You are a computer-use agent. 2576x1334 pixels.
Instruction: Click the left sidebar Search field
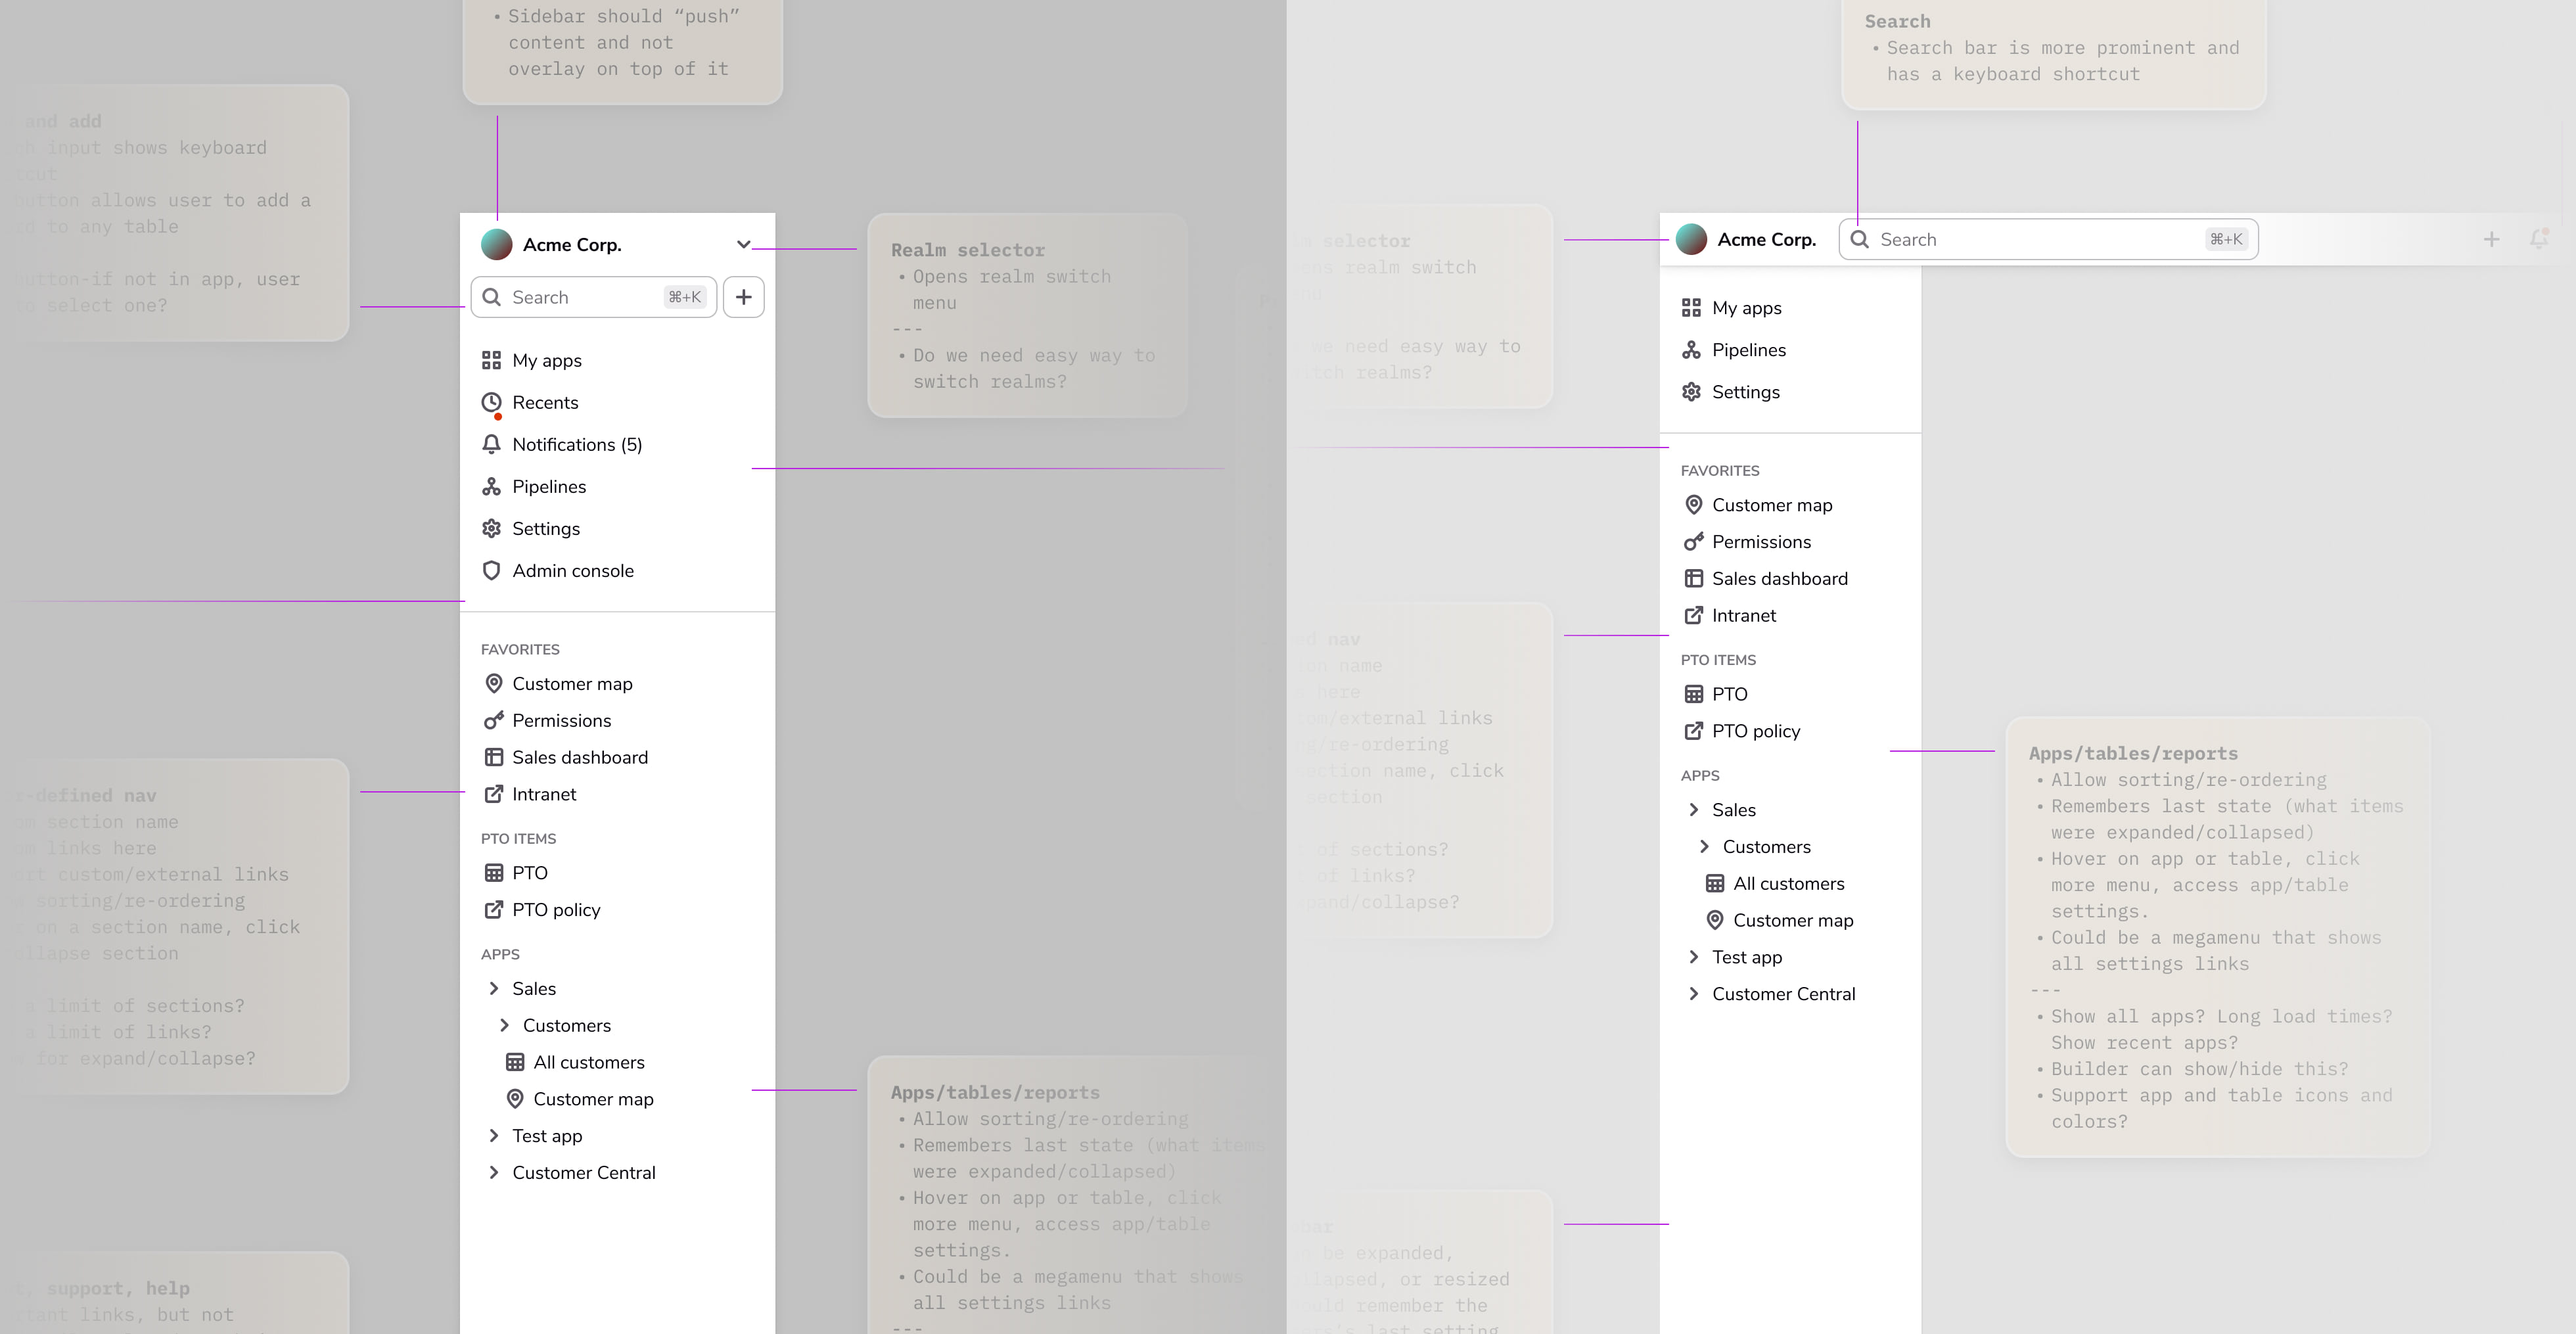pyautogui.click(x=593, y=297)
